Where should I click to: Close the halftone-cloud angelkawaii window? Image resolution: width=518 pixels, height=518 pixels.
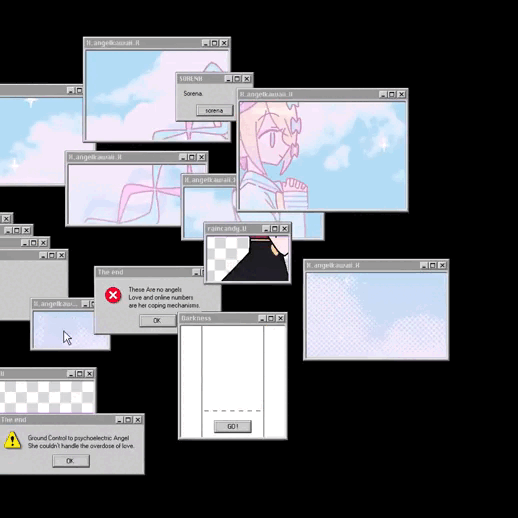coord(442,265)
